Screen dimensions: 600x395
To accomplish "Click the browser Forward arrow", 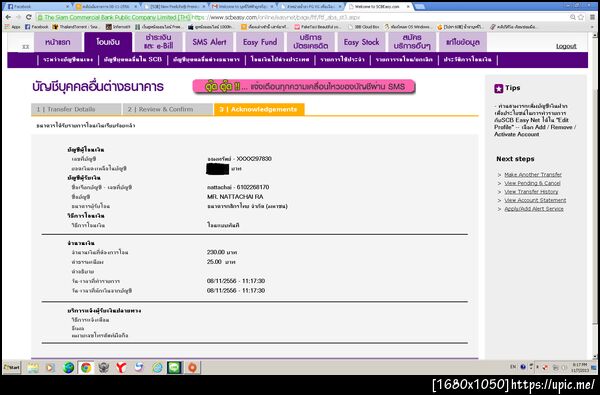I will [18, 17].
